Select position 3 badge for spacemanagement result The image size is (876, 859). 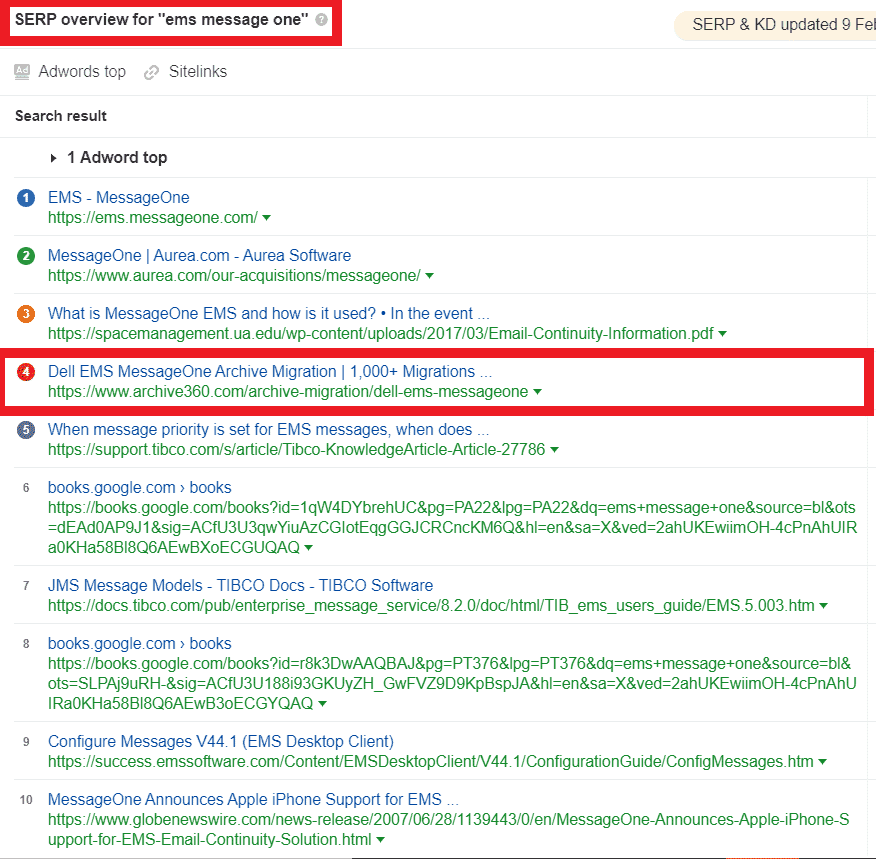tap(26, 314)
